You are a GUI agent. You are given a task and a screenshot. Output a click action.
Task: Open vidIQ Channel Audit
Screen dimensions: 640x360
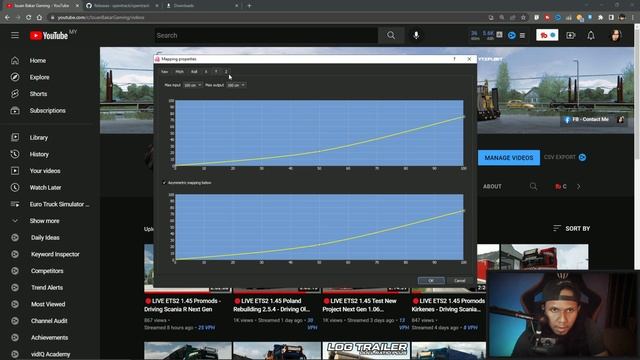pyautogui.click(x=50, y=321)
